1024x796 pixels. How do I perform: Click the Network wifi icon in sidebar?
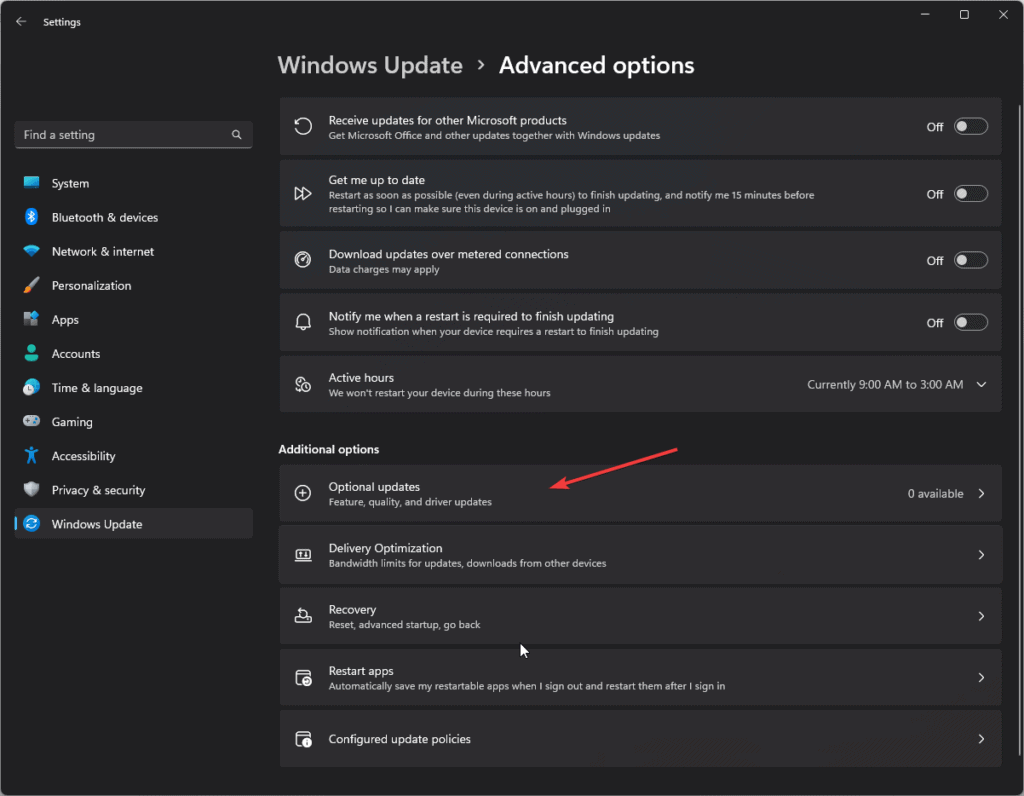point(31,251)
